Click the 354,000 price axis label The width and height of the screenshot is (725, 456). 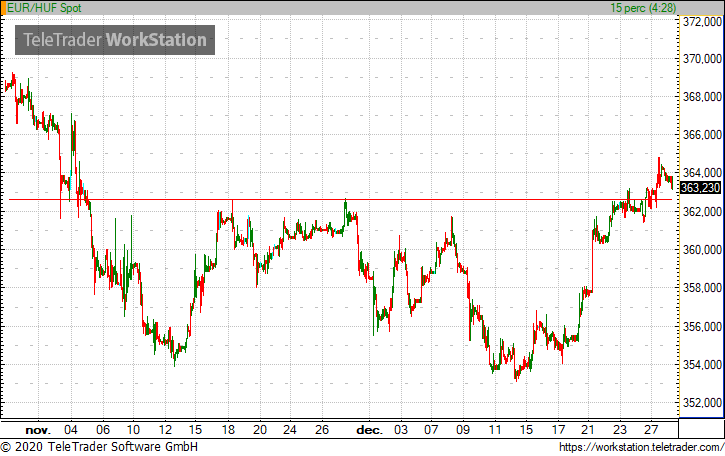(702, 364)
